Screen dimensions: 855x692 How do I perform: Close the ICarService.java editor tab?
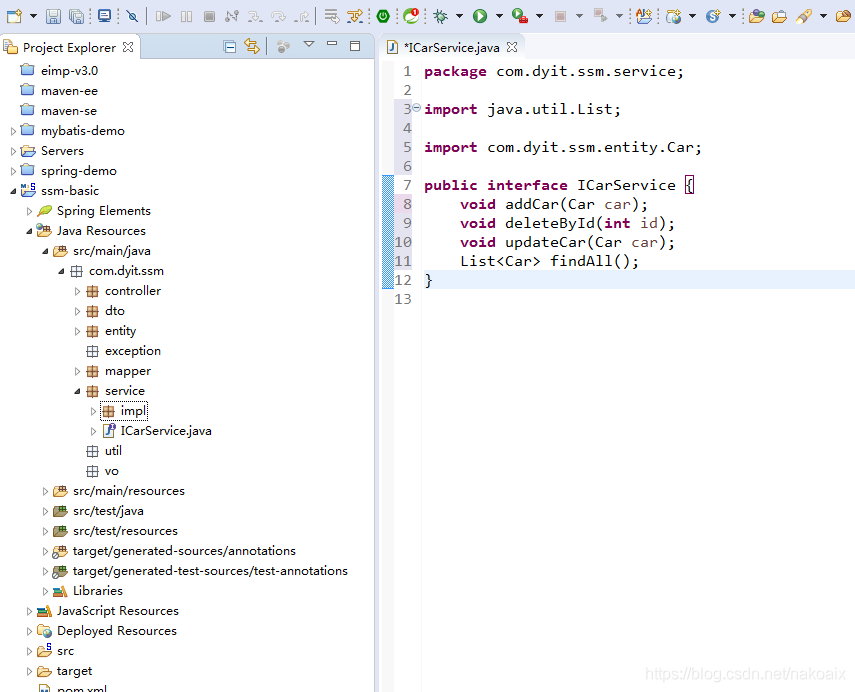tap(511, 47)
